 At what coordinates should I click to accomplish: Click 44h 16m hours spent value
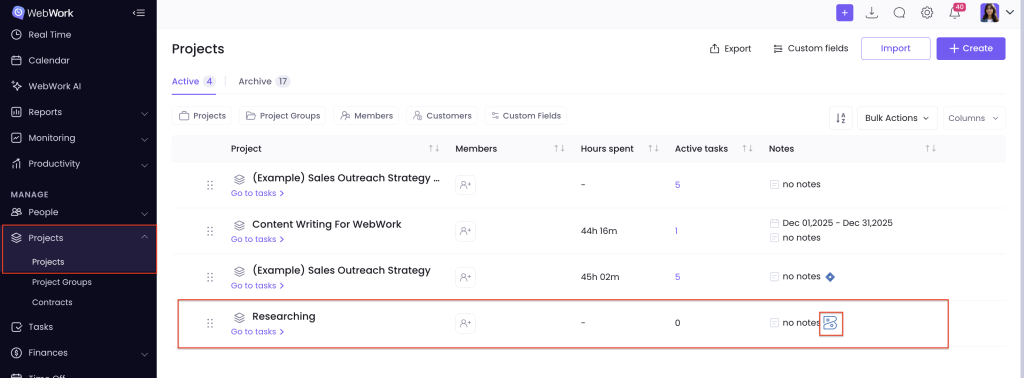[600, 231]
